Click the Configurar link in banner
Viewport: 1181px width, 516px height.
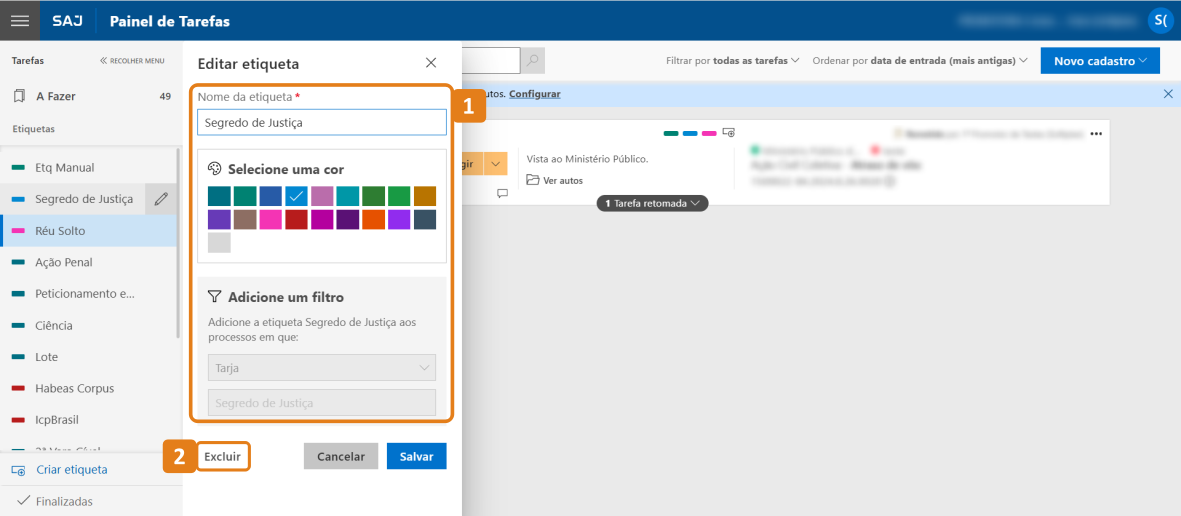point(534,94)
